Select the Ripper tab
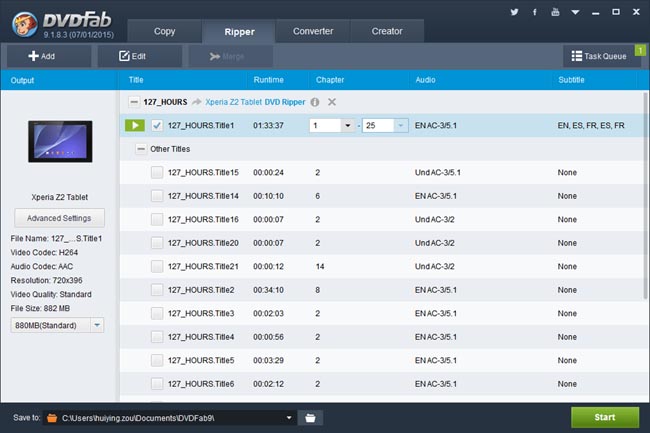Image resolution: width=650 pixels, height=433 pixels. pos(239,31)
